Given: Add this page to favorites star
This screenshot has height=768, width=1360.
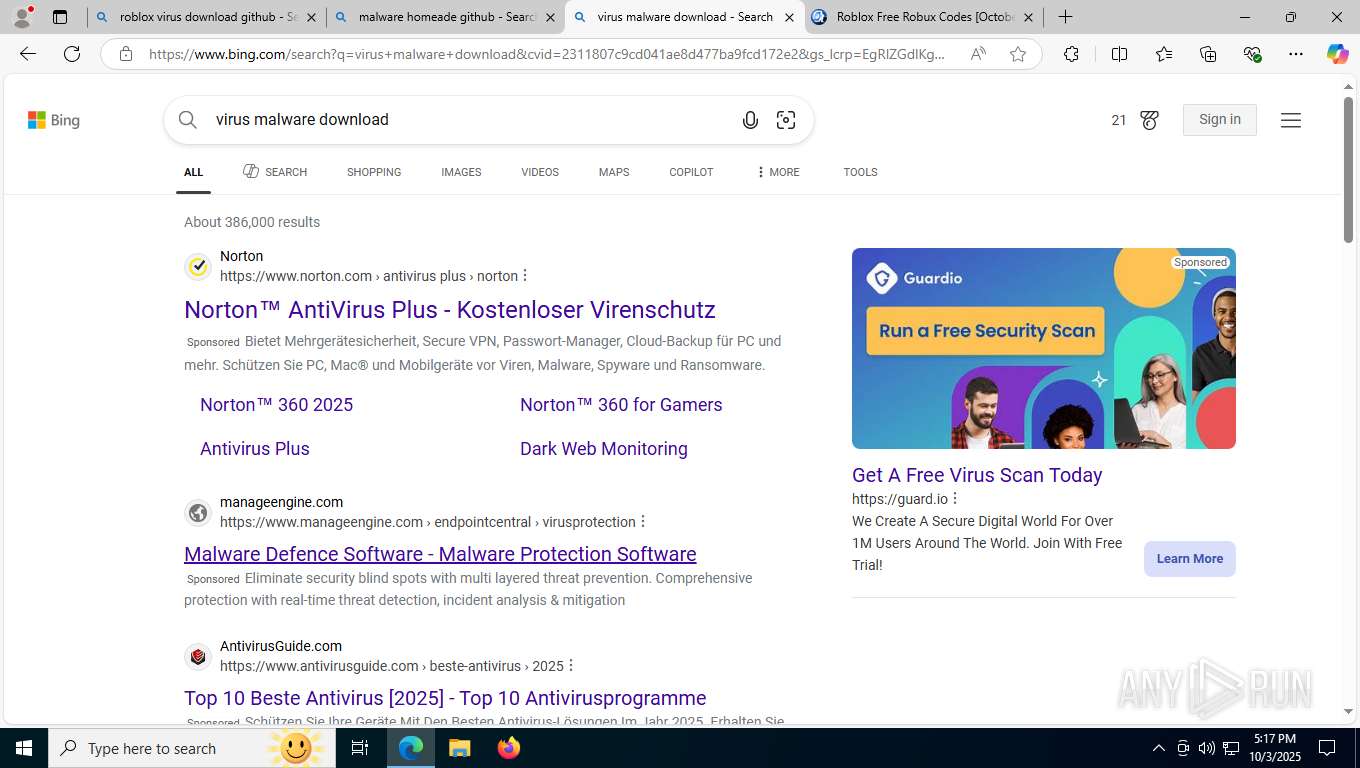Looking at the screenshot, I should [x=1018, y=54].
